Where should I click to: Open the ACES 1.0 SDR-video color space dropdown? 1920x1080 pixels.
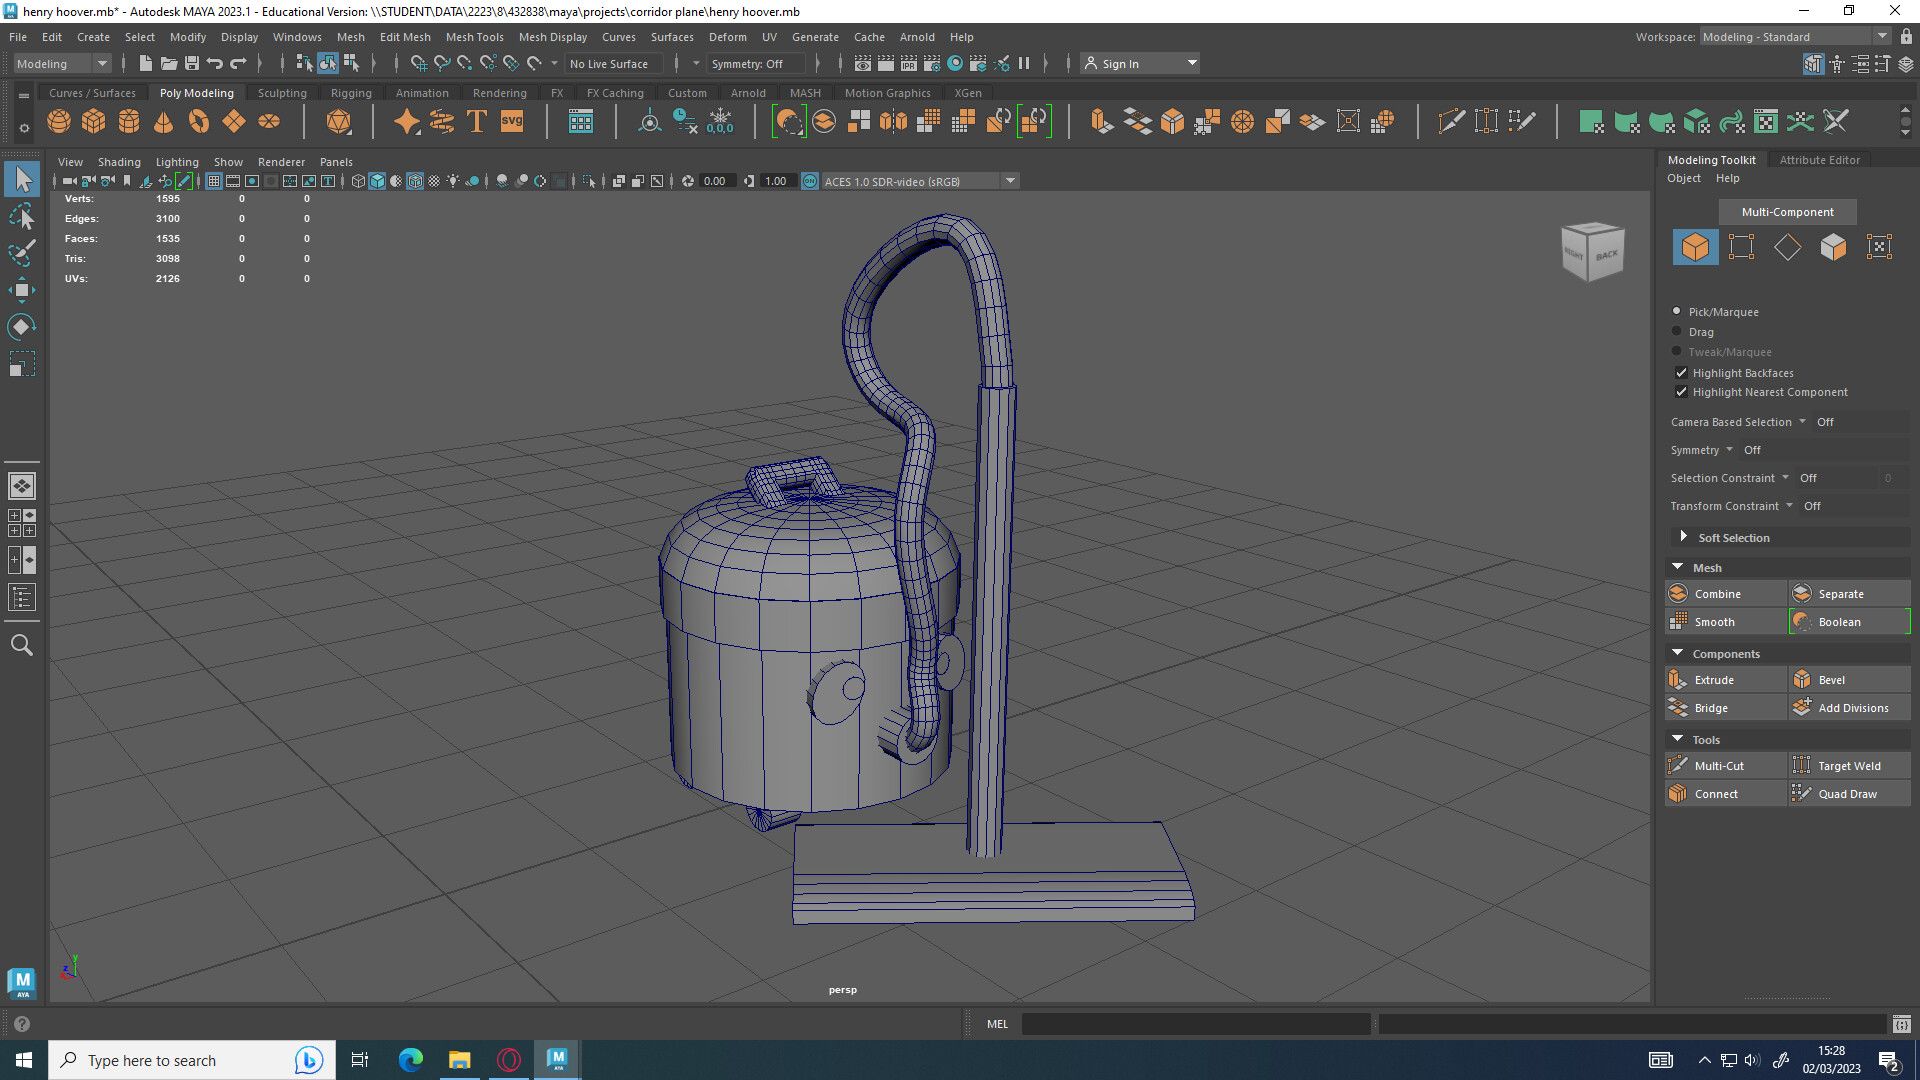(x=1010, y=181)
